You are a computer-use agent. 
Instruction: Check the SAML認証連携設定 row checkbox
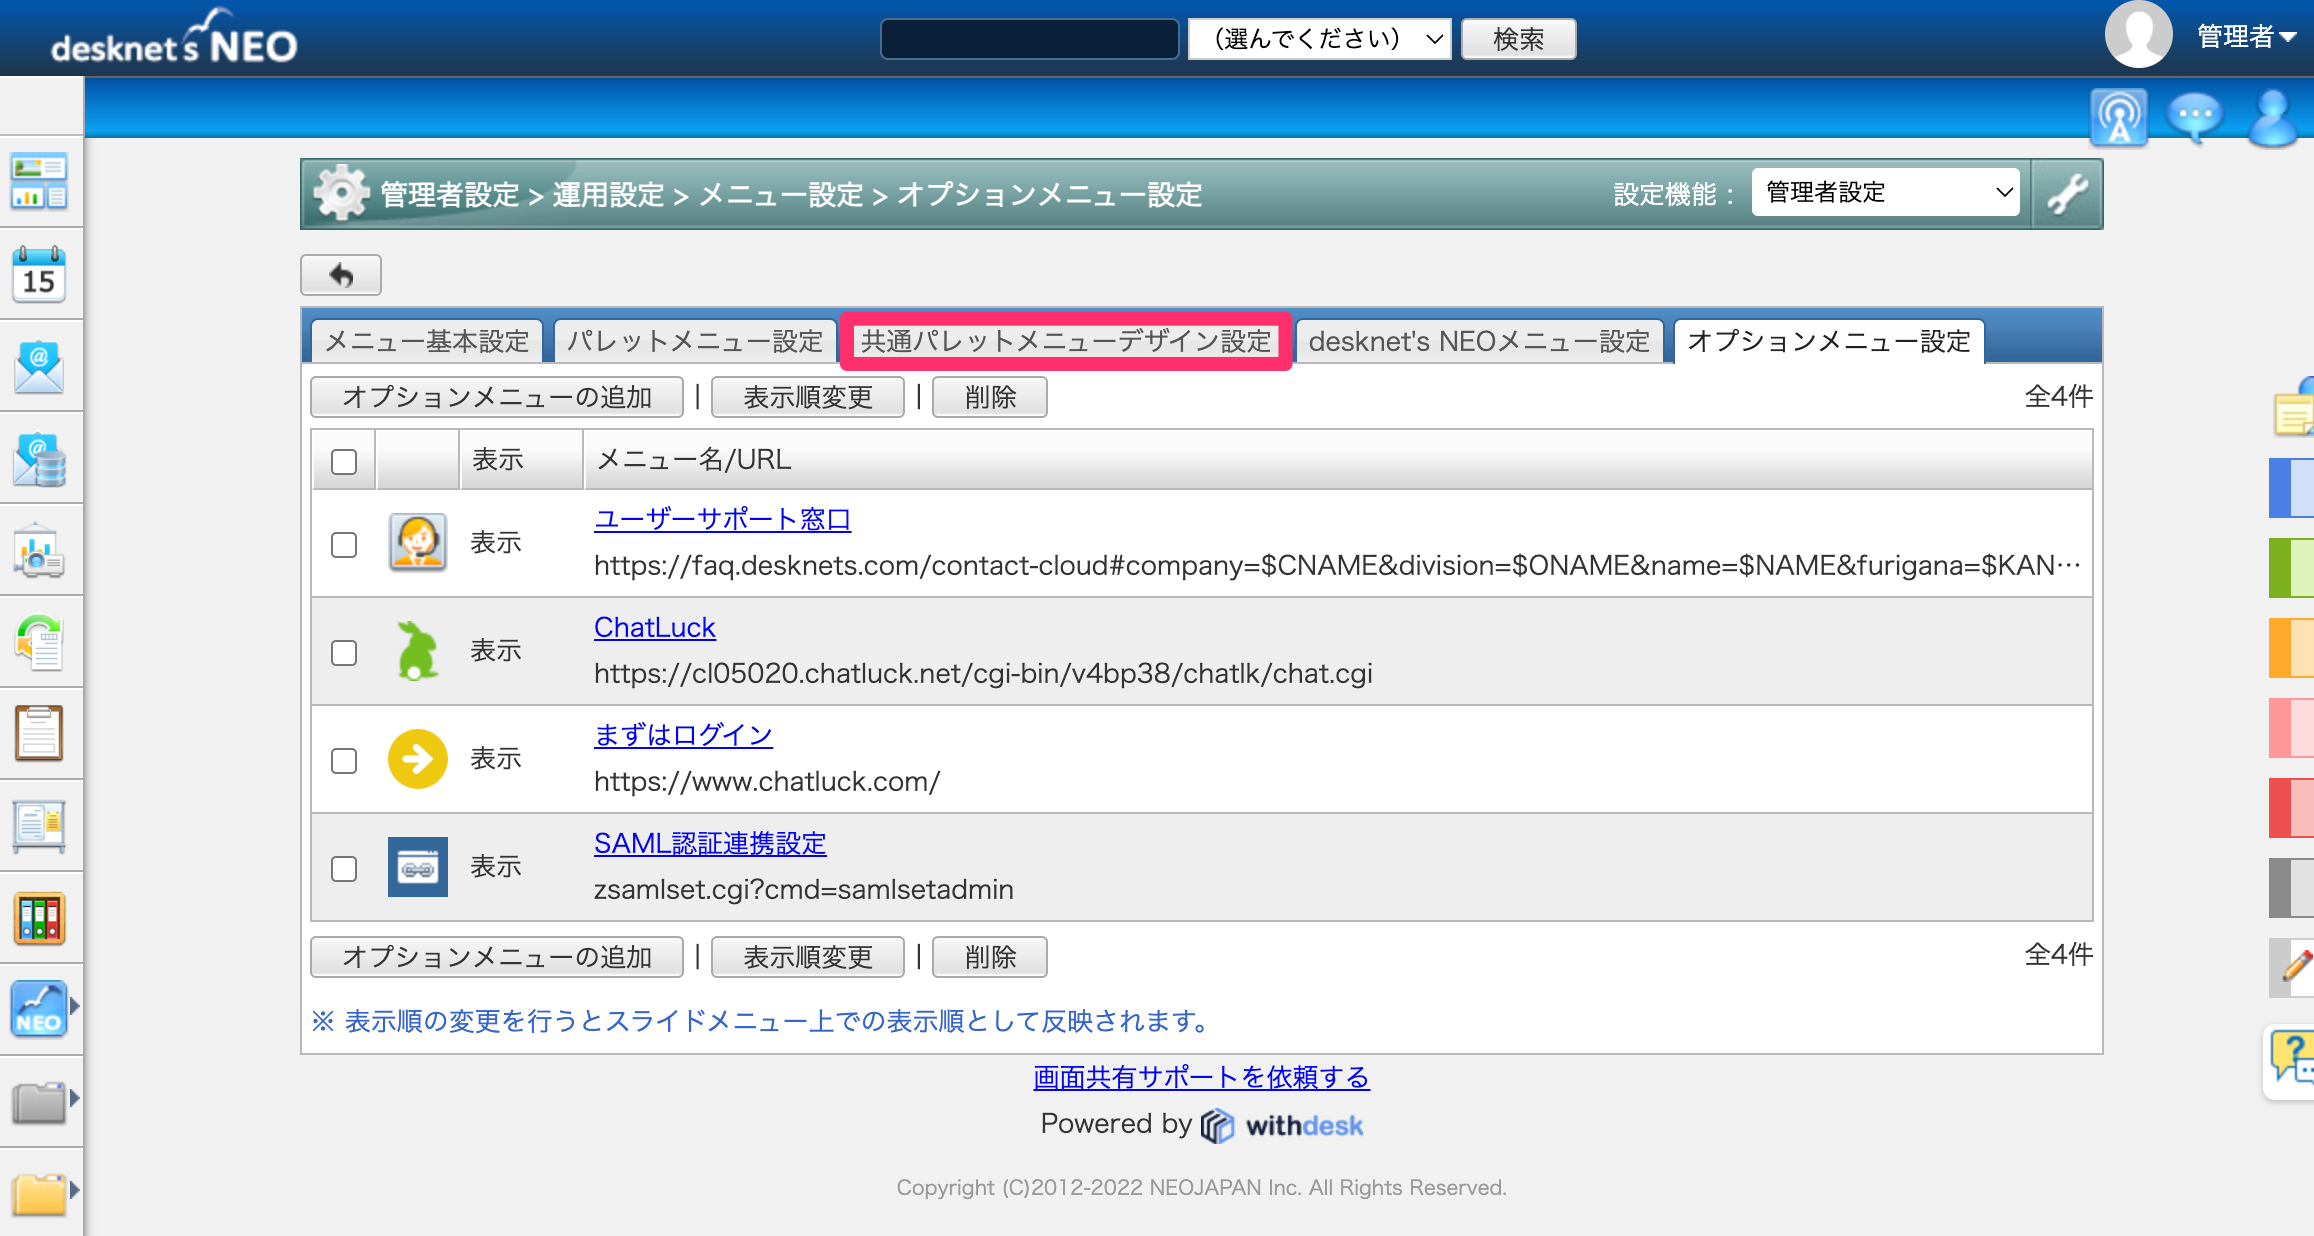tap(344, 869)
